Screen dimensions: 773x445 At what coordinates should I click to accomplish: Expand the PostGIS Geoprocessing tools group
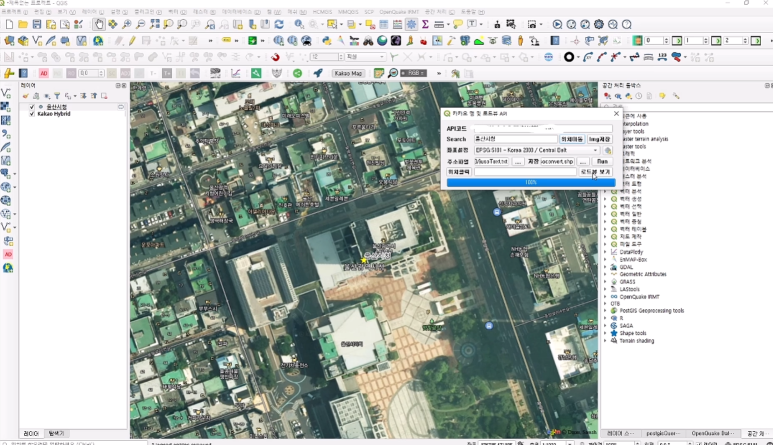coord(605,311)
